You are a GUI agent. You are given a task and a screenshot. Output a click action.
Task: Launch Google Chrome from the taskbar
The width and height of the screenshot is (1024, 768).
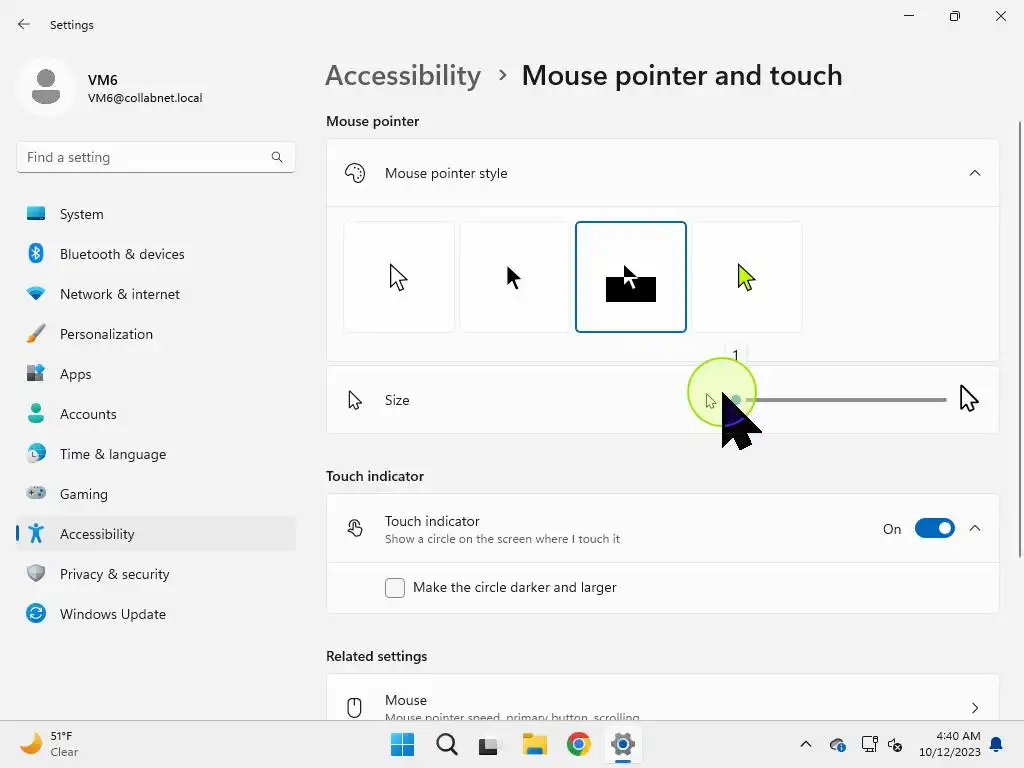(x=579, y=744)
